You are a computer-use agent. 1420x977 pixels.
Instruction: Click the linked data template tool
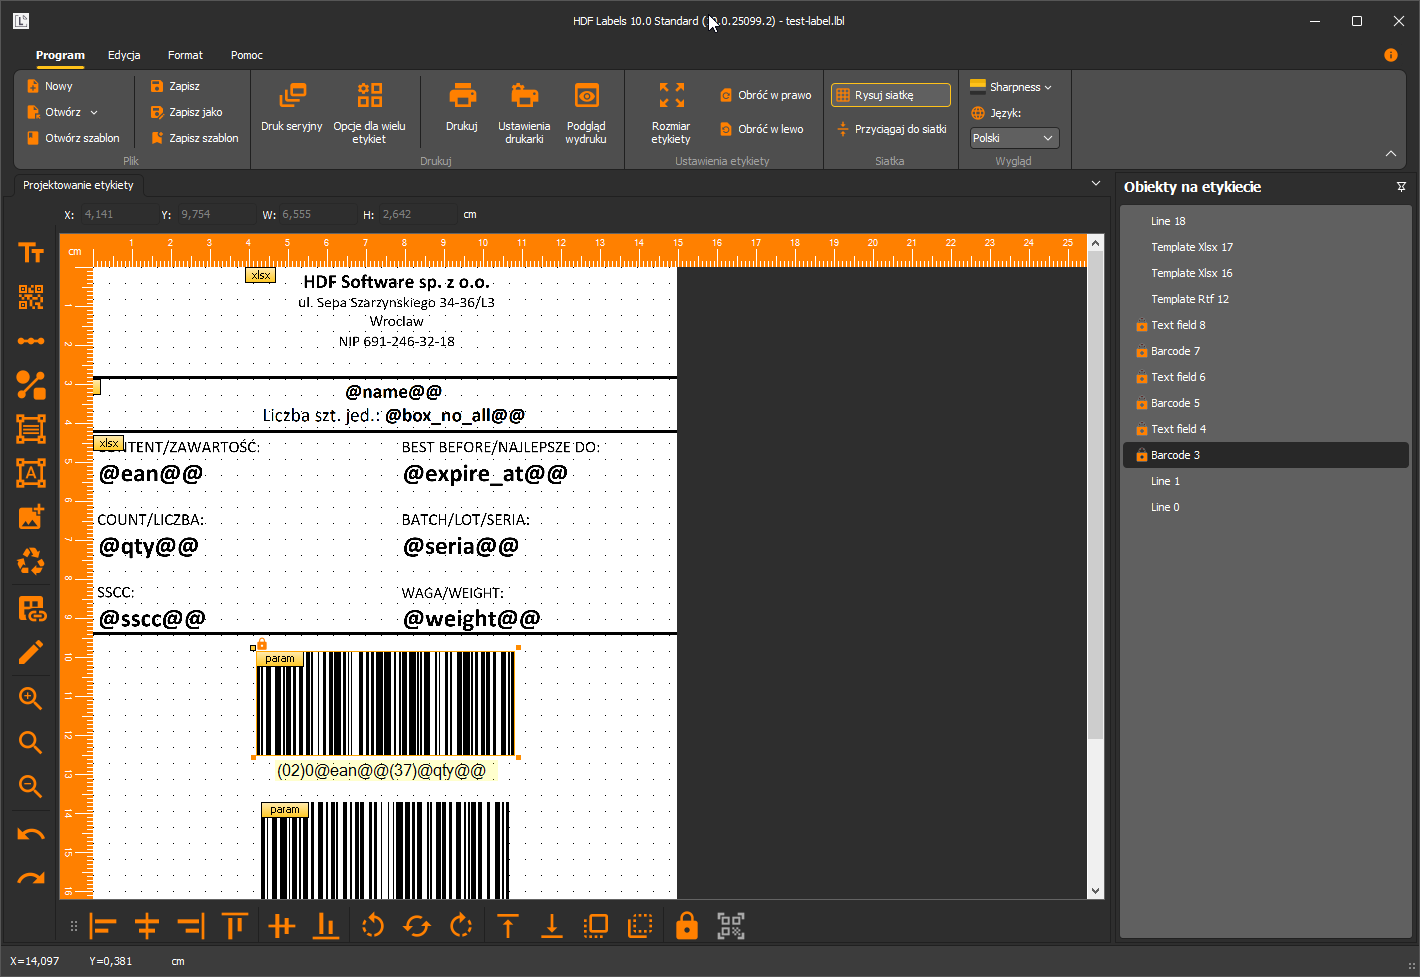click(32, 608)
